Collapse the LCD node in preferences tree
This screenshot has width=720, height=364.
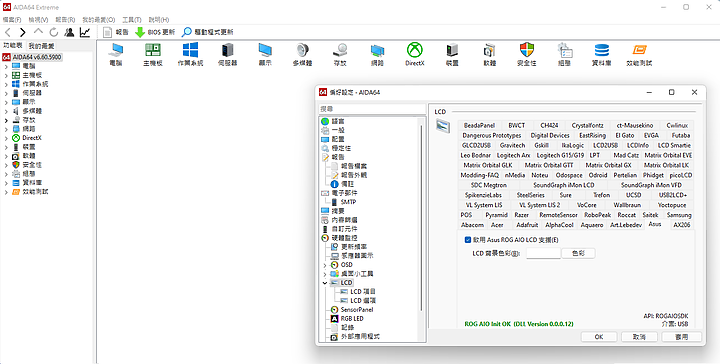point(325,283)
